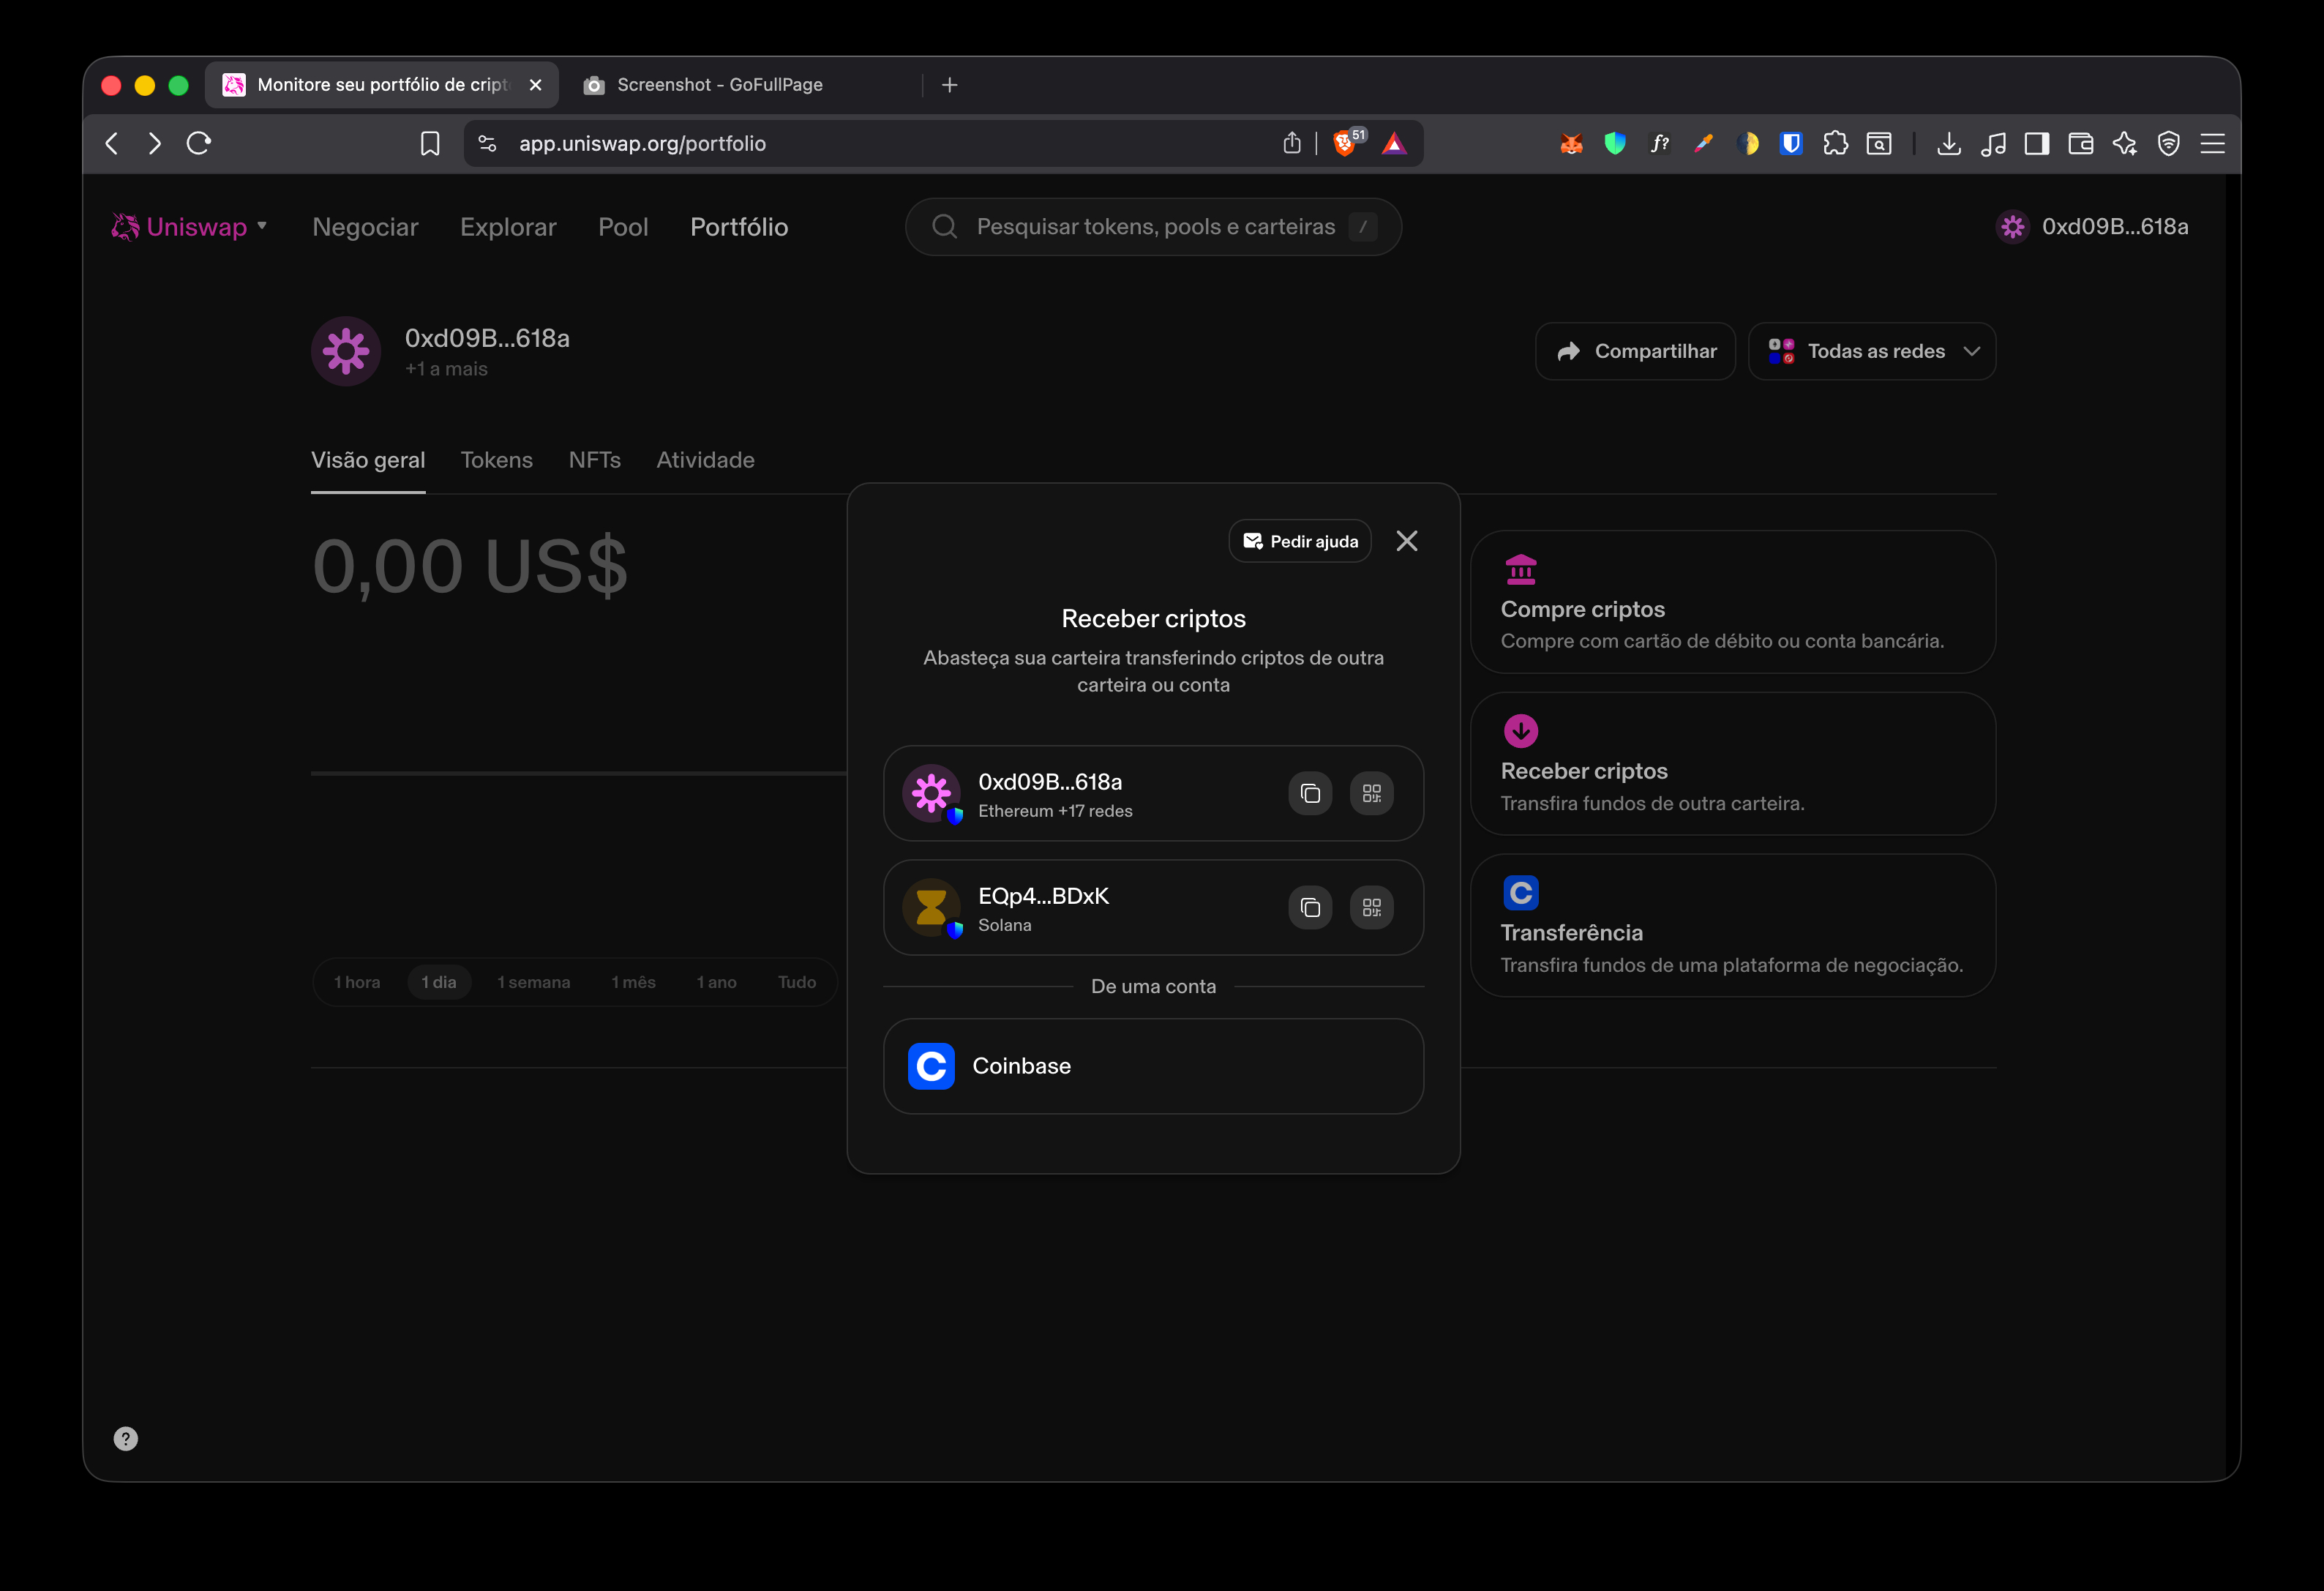
Task: Open the green shield extension
Action: [x=1615, y=144]
